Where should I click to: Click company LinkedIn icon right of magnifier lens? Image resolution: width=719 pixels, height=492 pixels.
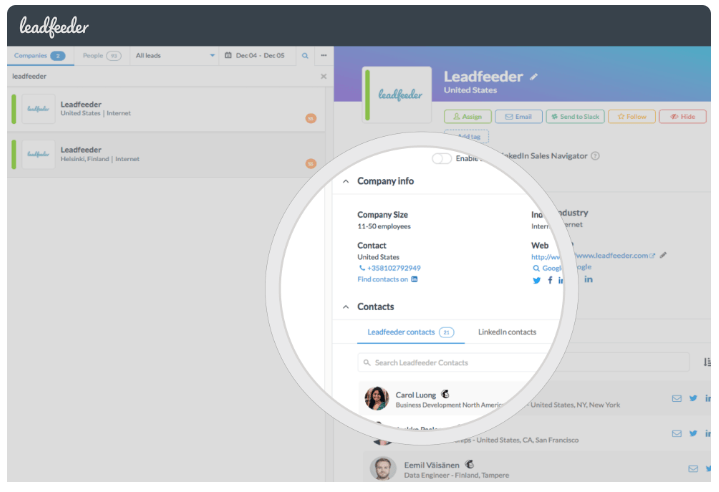tap(588, 279)
